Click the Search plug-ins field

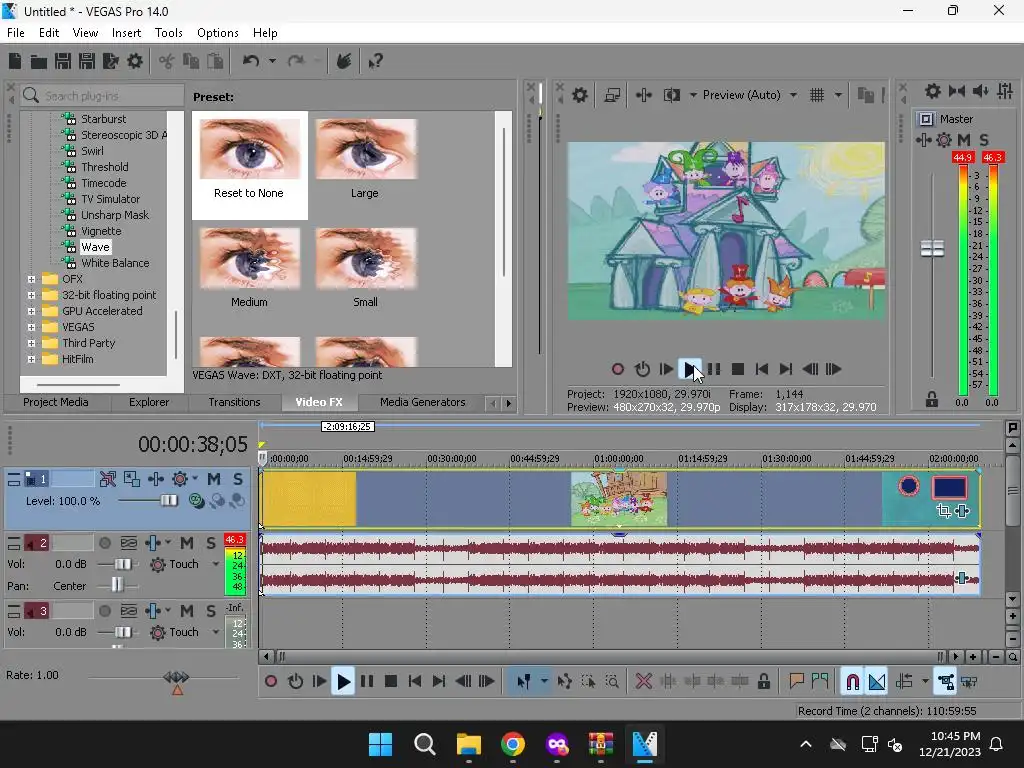(x=103, y=96)
